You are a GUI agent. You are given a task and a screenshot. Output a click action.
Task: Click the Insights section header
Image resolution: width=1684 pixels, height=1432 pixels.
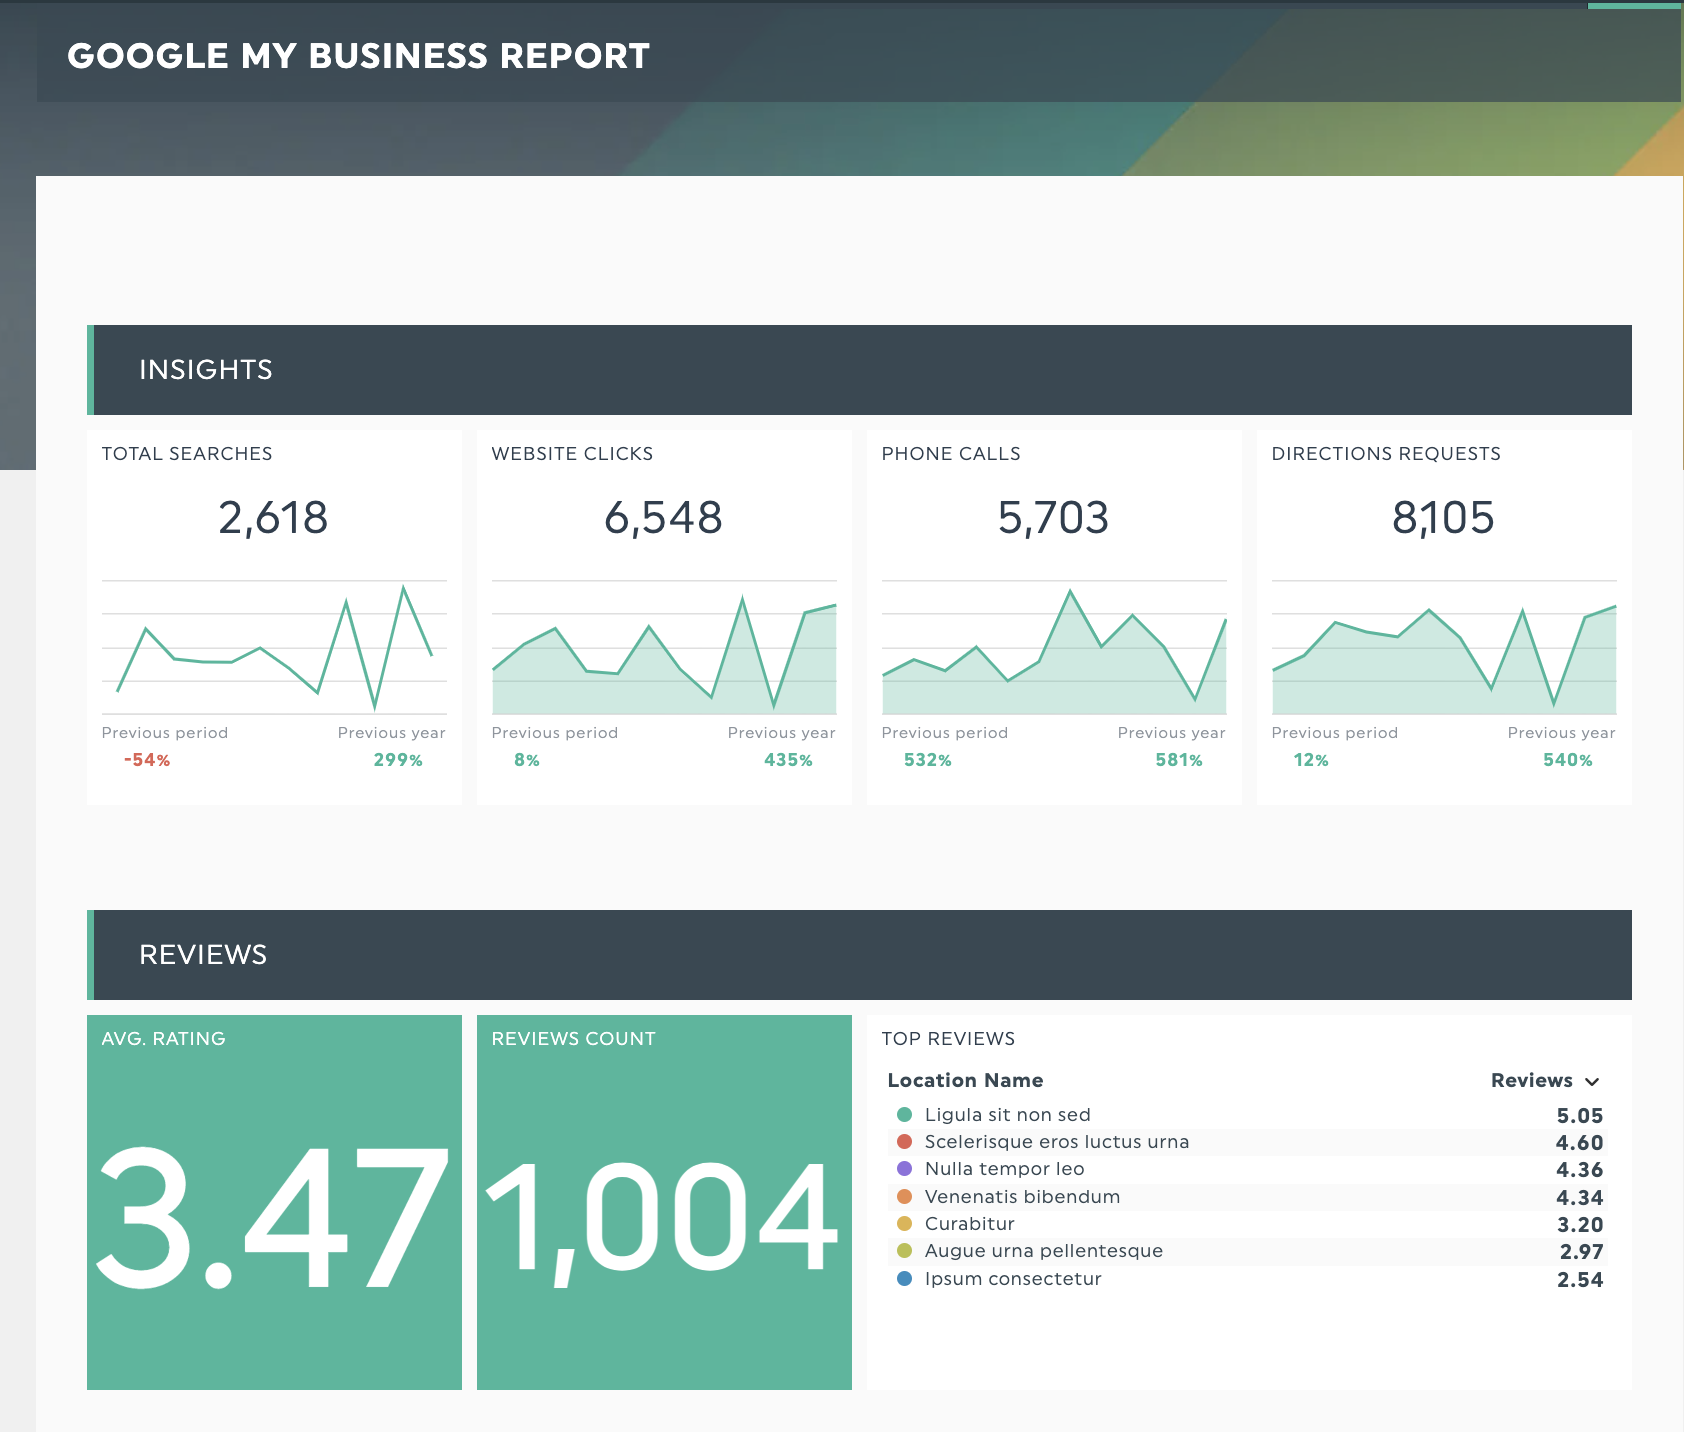pos(859,370)
